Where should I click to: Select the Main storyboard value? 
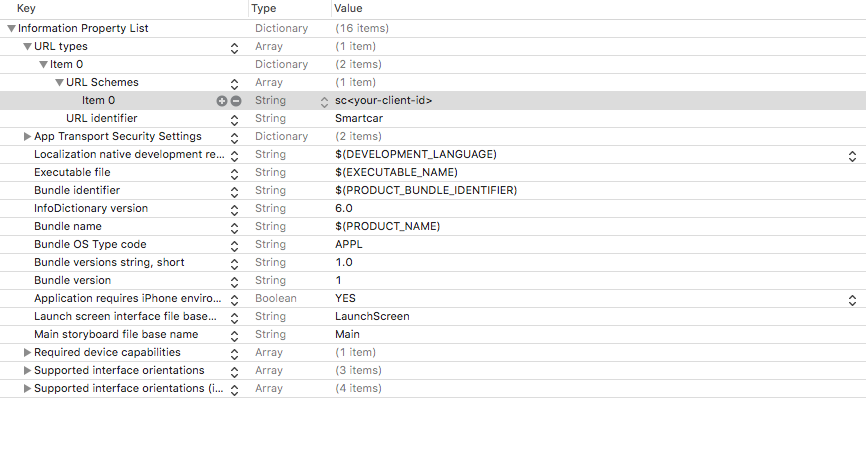pyautogui.click(x=347, y=334)
